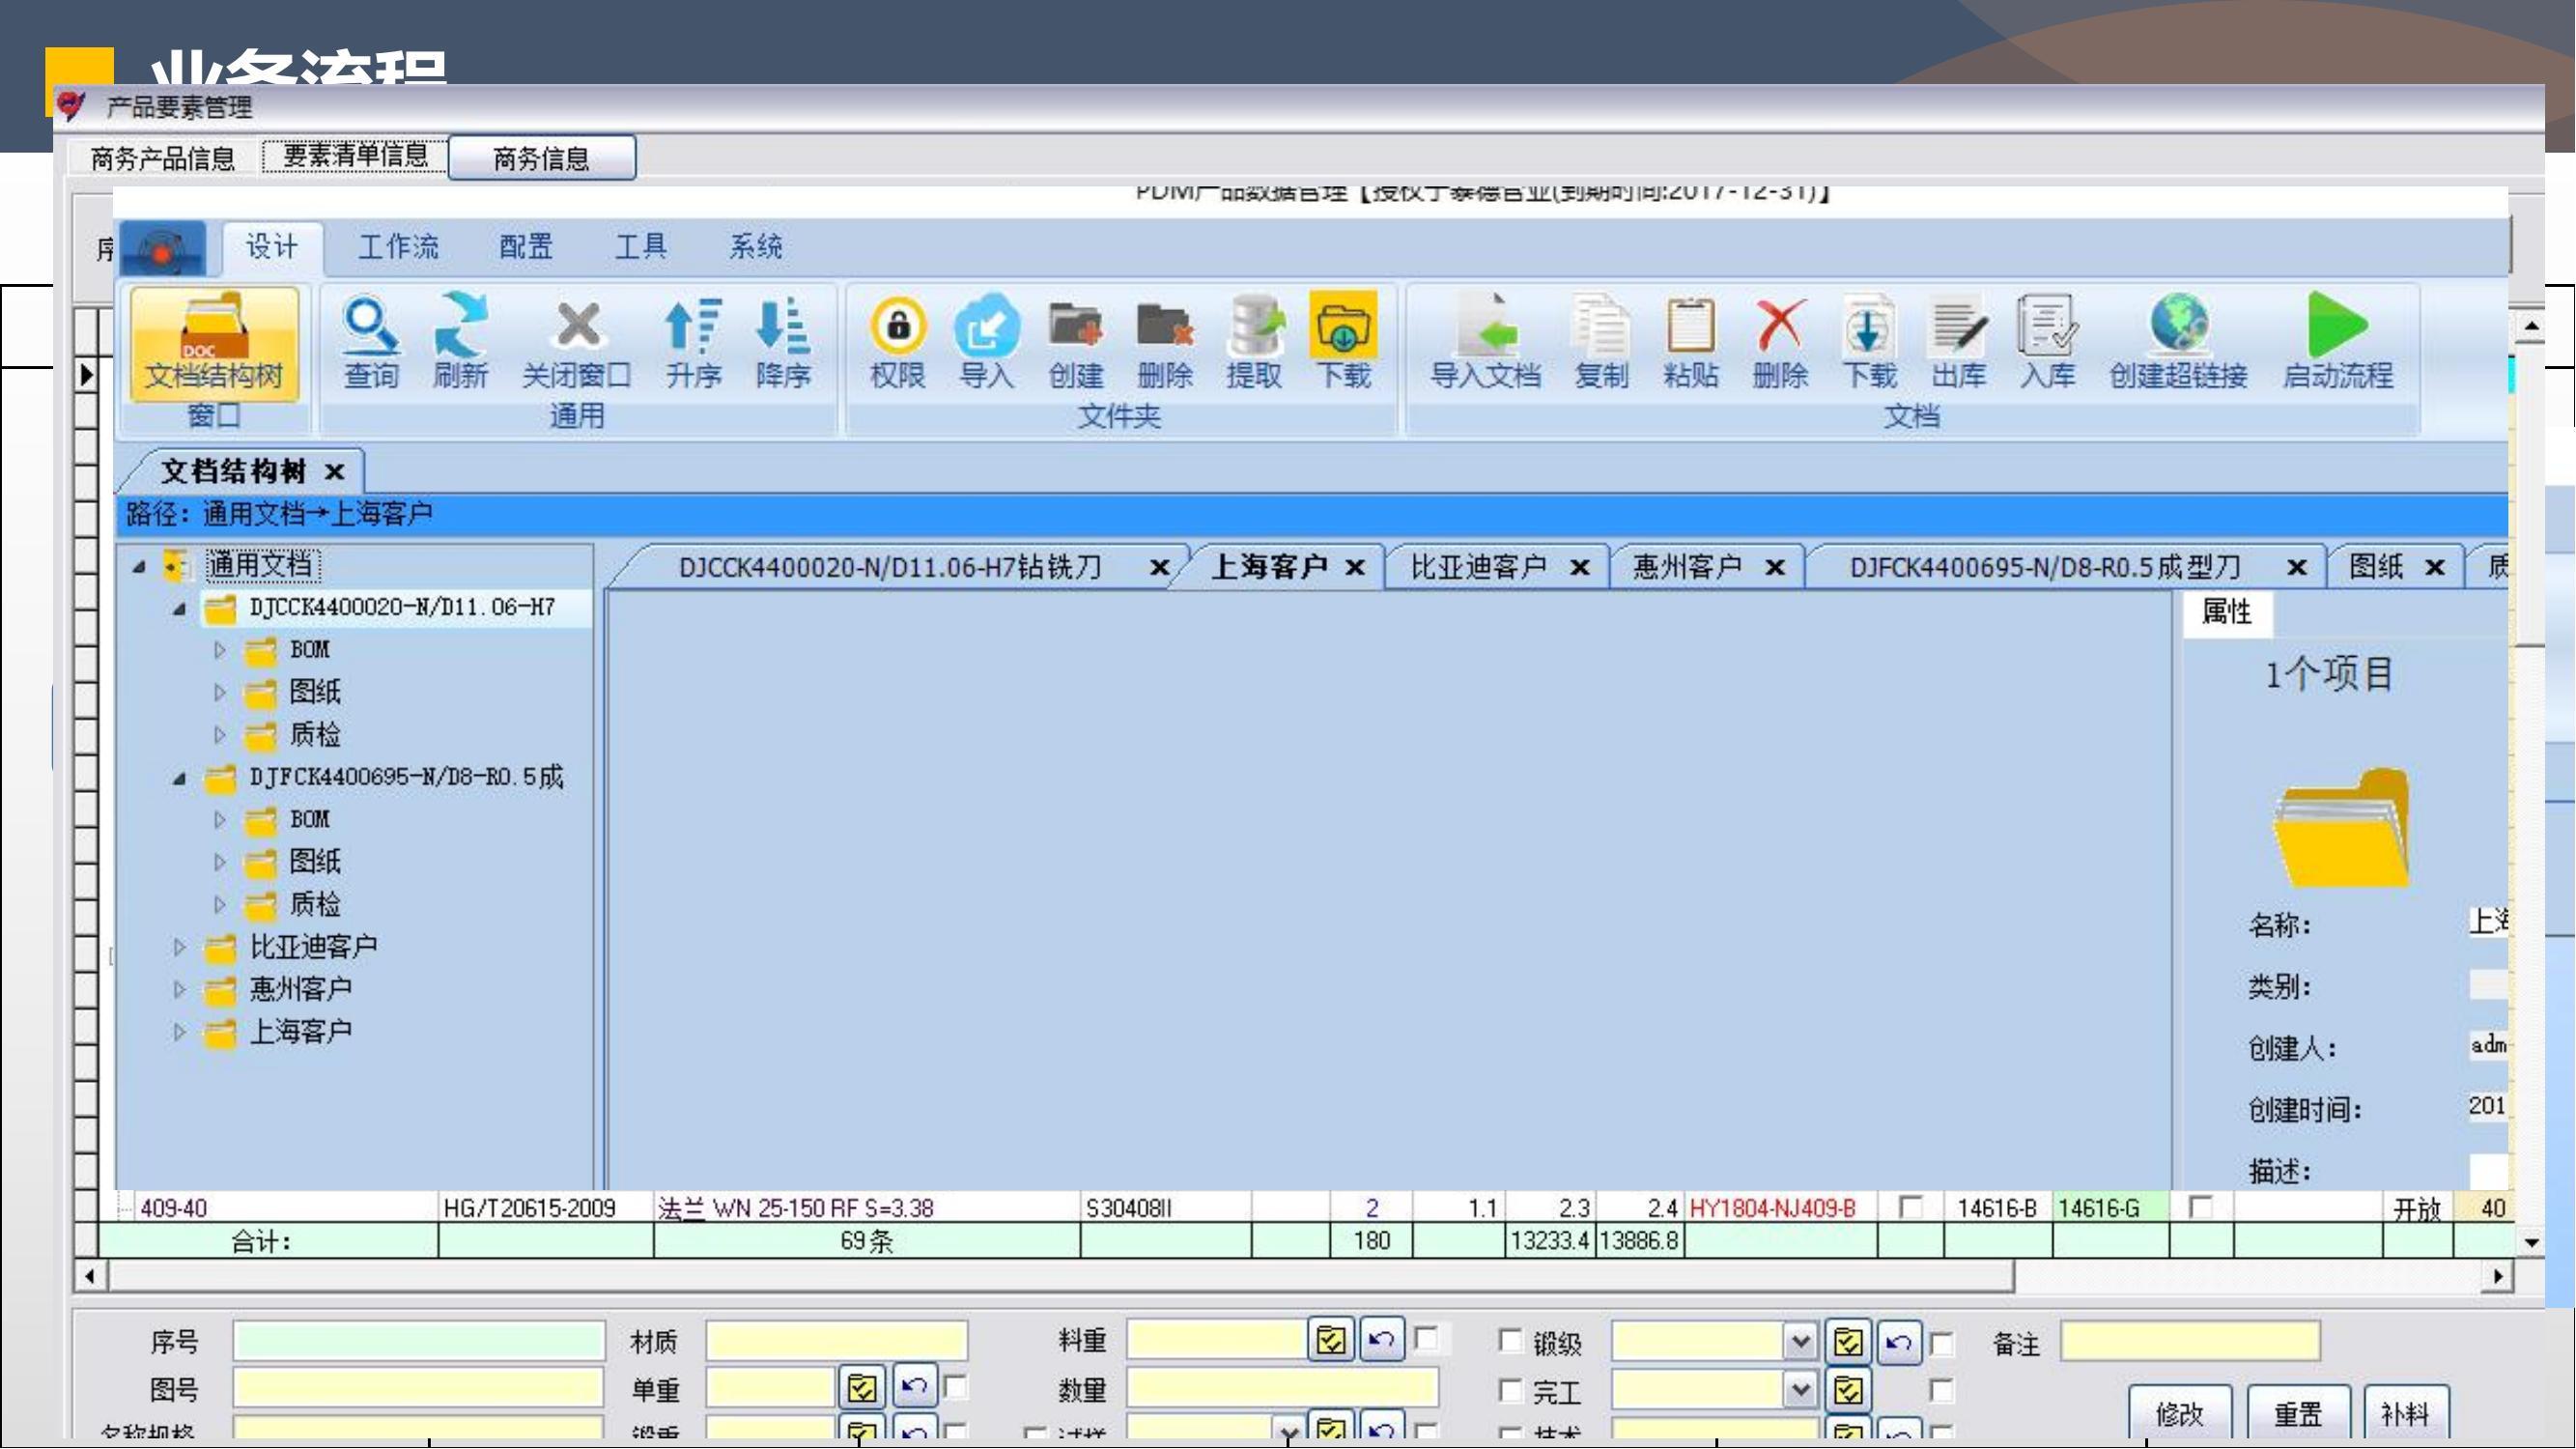The image size is (2576, 1449).
Task: Collapse the DJCCK4400020-N/D11.06-H7 folder node
Action: tap(179, 609)
